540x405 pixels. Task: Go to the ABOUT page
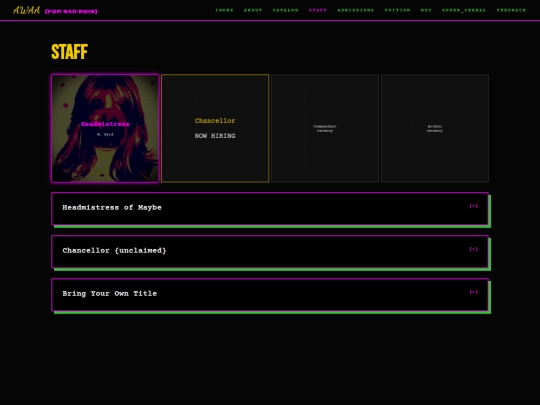pyautogui.click(x=253, y=10)
